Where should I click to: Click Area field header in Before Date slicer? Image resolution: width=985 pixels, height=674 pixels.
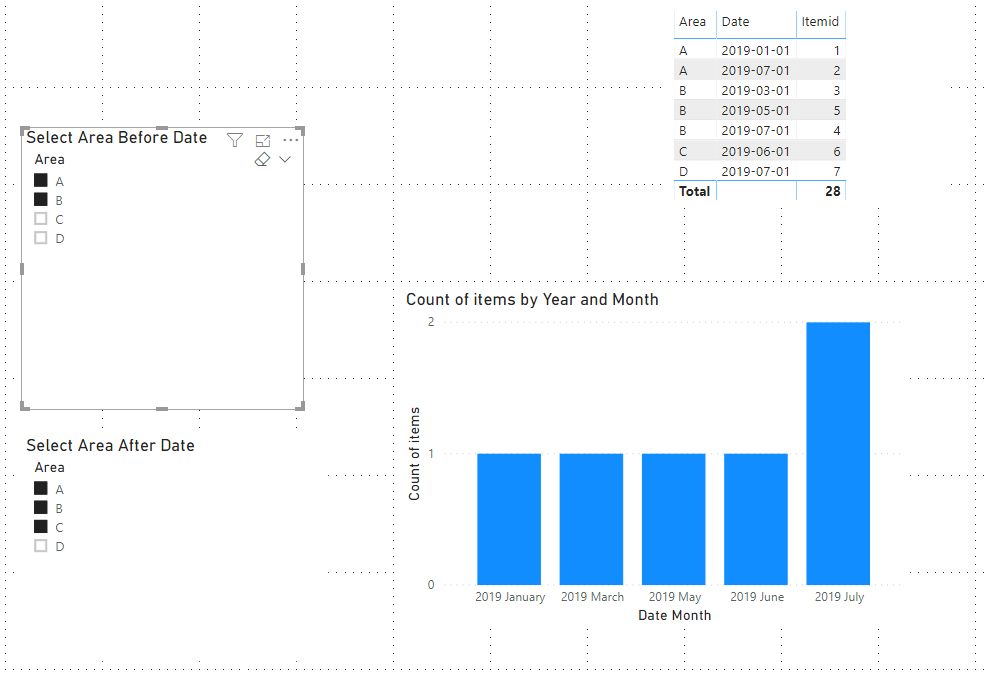50,160
